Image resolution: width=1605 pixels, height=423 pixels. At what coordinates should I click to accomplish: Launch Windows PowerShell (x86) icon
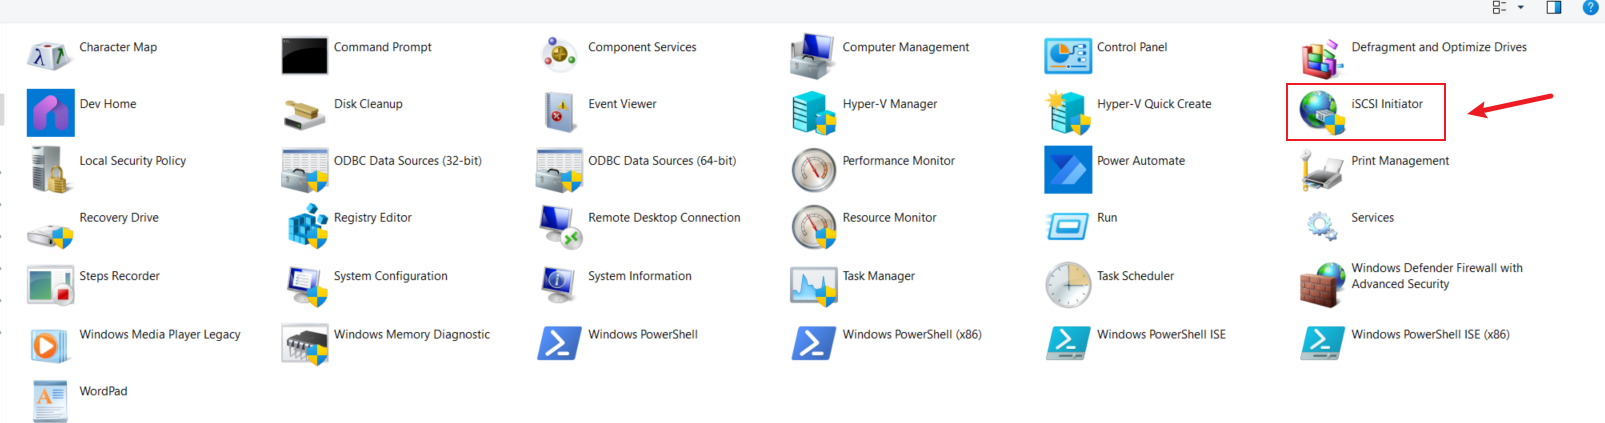click(814, 343)
